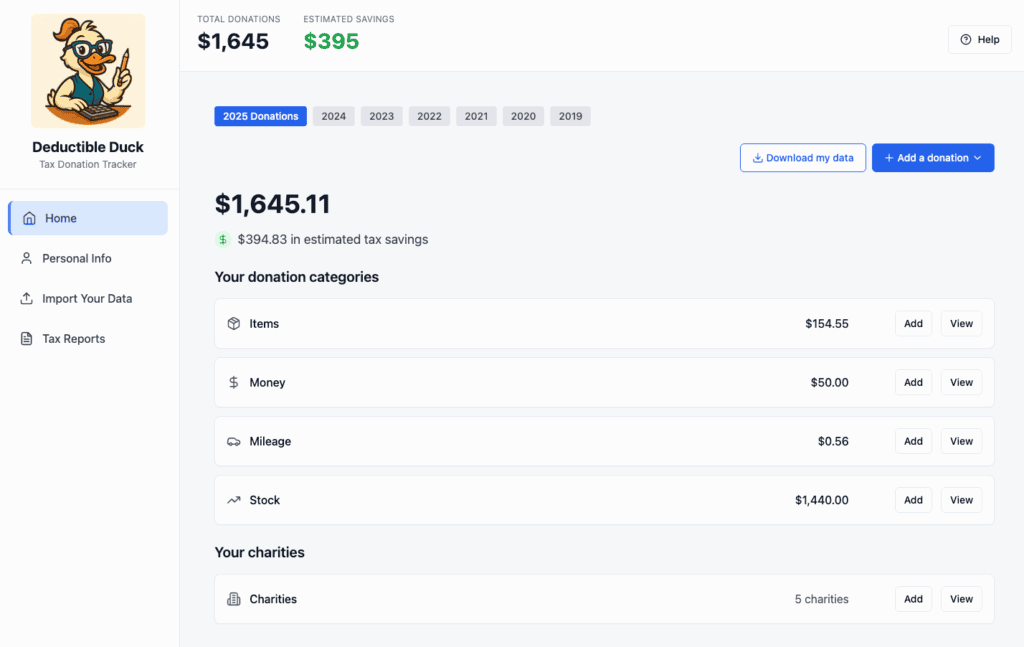Image resolution: width=1024 pixels, height=647 pixels.
Task: Open the Help button
Action: pos(979,39)
